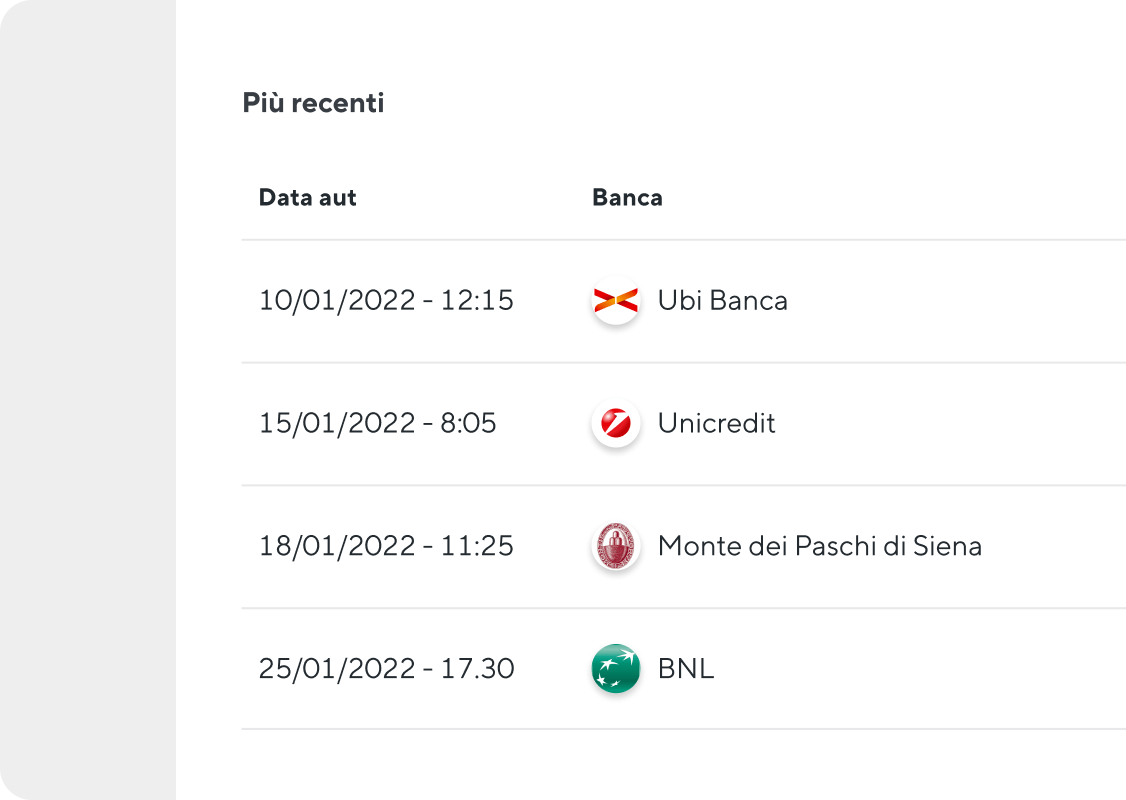The width and height of the screenshot is (1126, 800).
Task: Click the gray sidebar panel
Action: click(x=88, y=400)
